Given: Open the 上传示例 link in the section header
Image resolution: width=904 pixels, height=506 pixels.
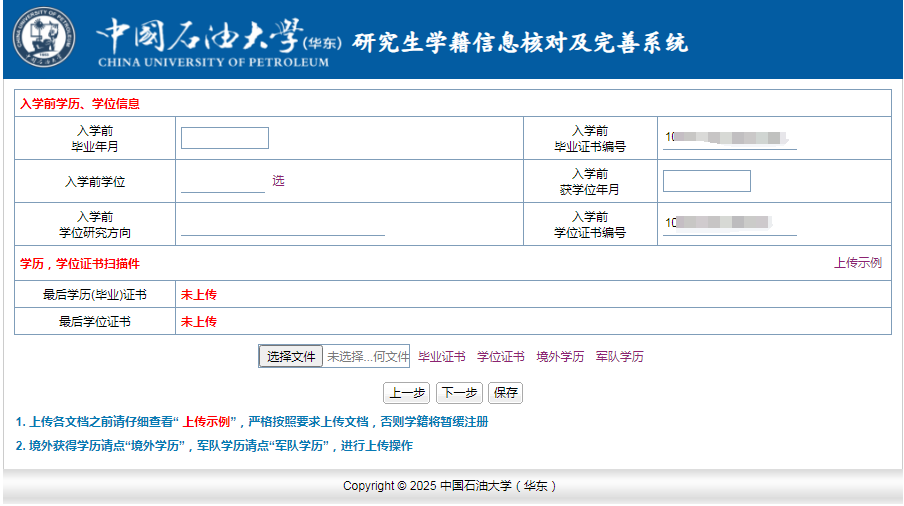Looking at the screenshot, I should [858, 263].
